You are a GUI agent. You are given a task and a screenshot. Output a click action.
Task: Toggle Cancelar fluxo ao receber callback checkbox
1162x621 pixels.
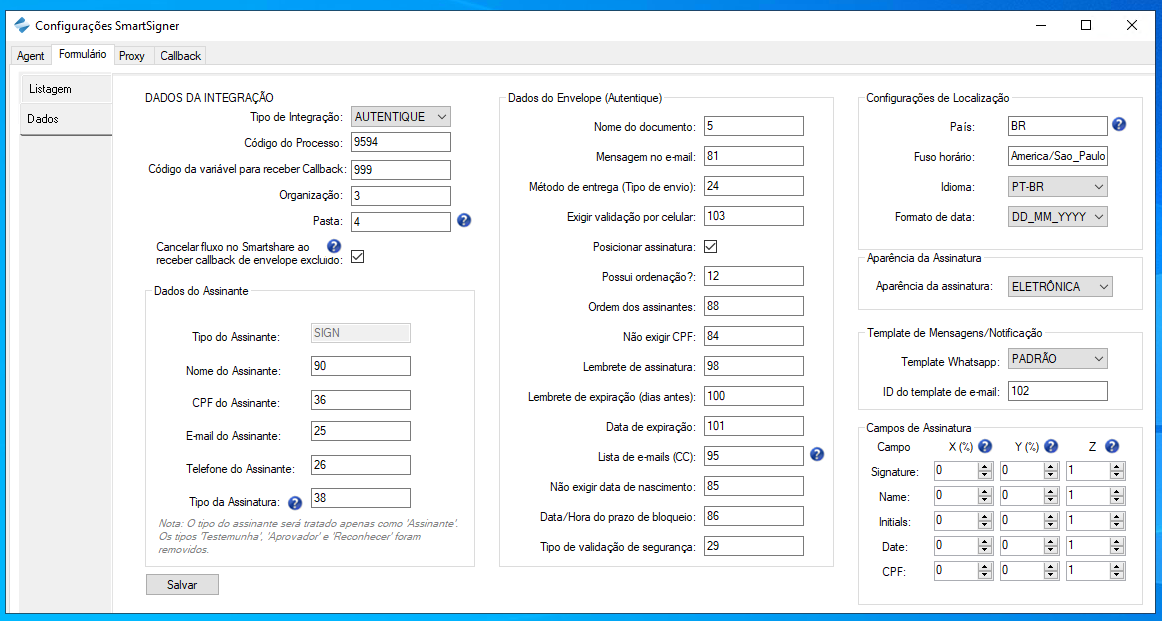click(357, 257)
